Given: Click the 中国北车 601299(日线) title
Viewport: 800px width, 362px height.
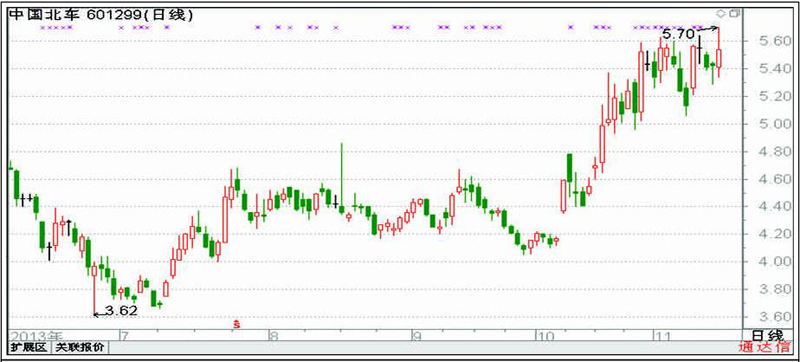Looking at the screenshot, I should tap(102, 16).
